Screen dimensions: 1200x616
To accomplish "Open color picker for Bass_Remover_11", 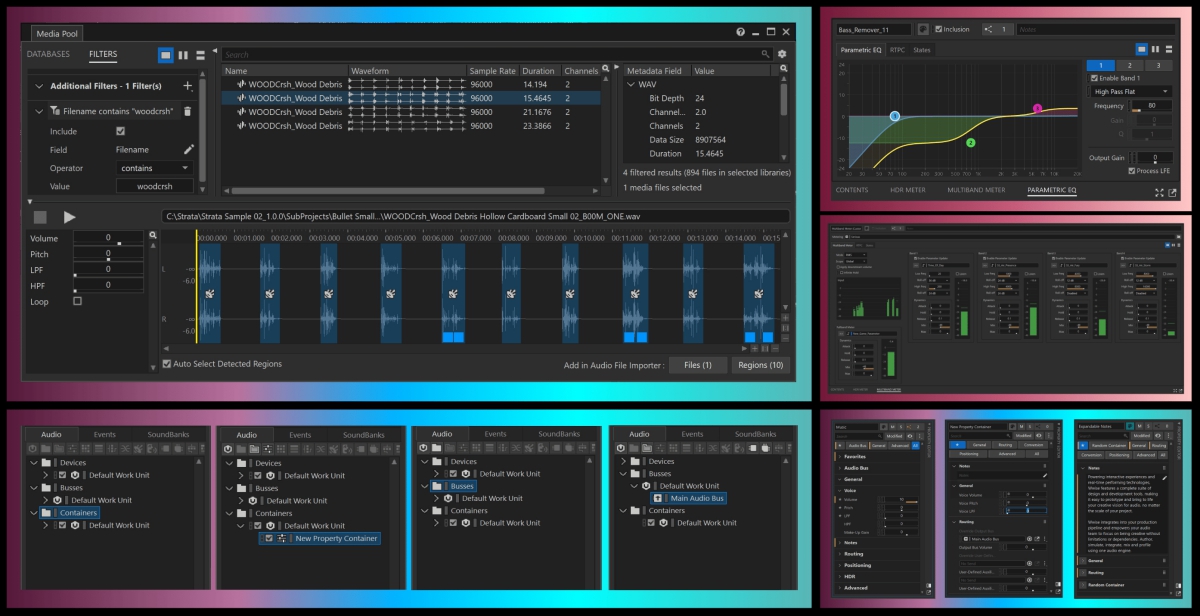I will click(923, 29).
